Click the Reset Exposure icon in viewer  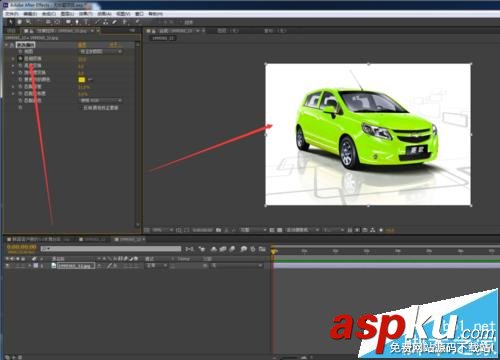pos(381,230)
